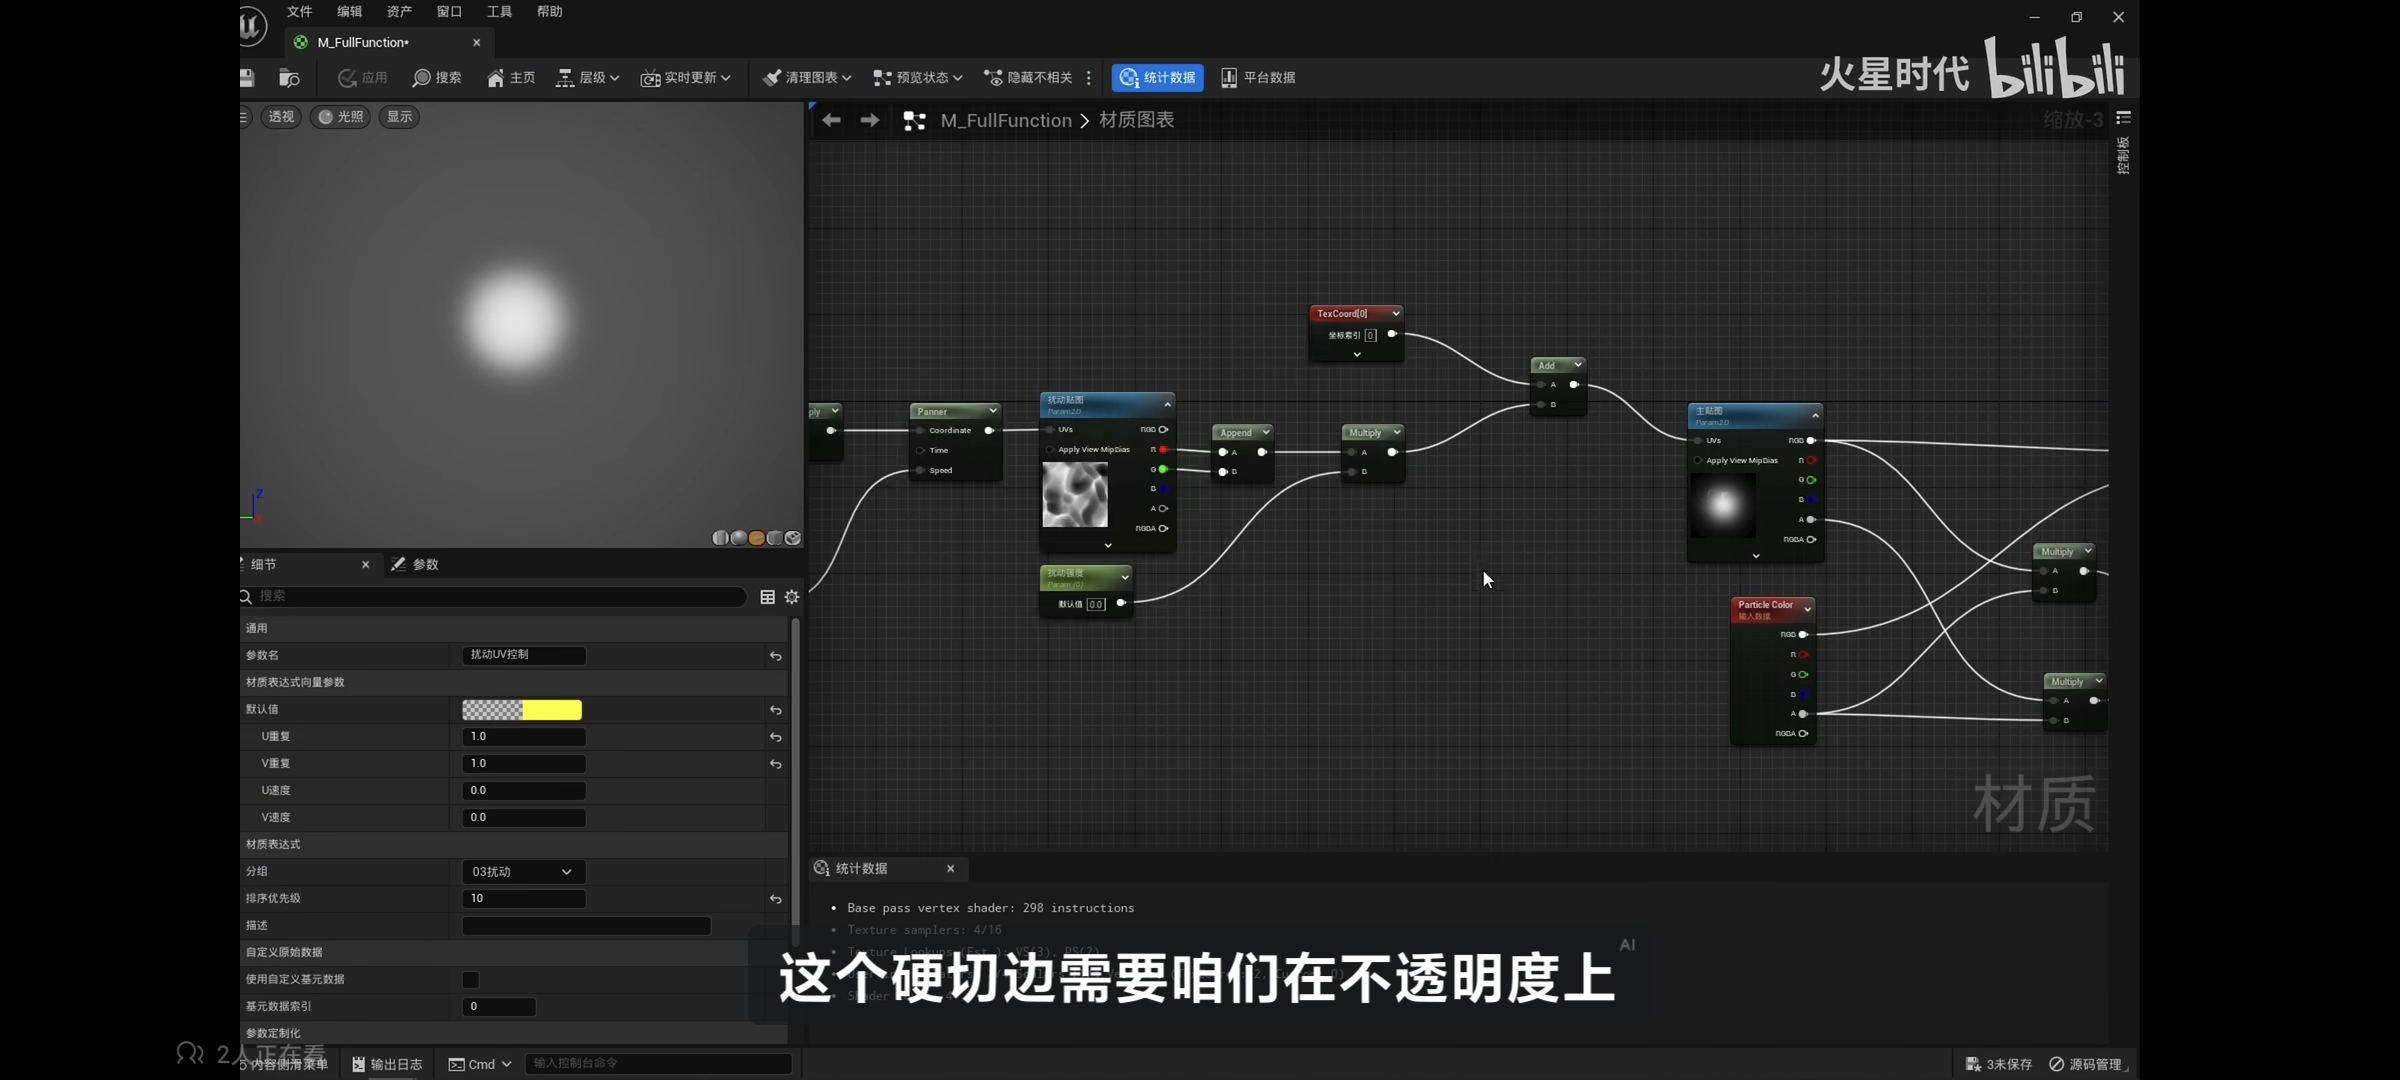Click the 输出日志 output log button
The height and width of the screenshot is (1080, 2400).
pos(387,1064)
